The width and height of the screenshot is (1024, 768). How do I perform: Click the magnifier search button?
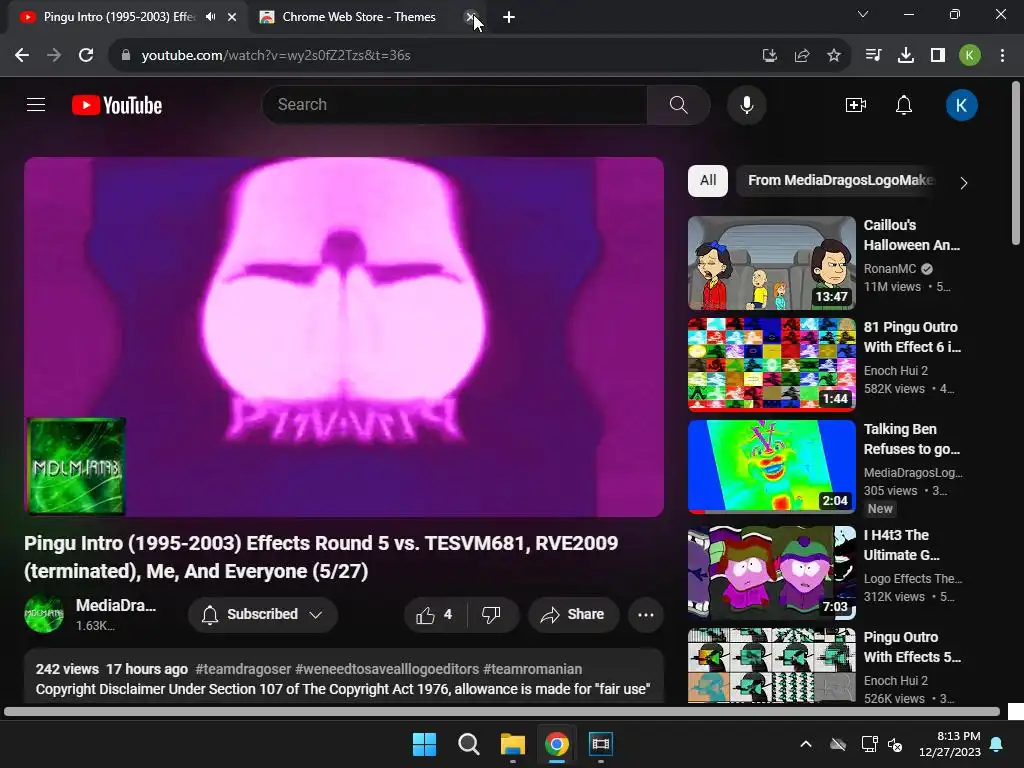679,104
